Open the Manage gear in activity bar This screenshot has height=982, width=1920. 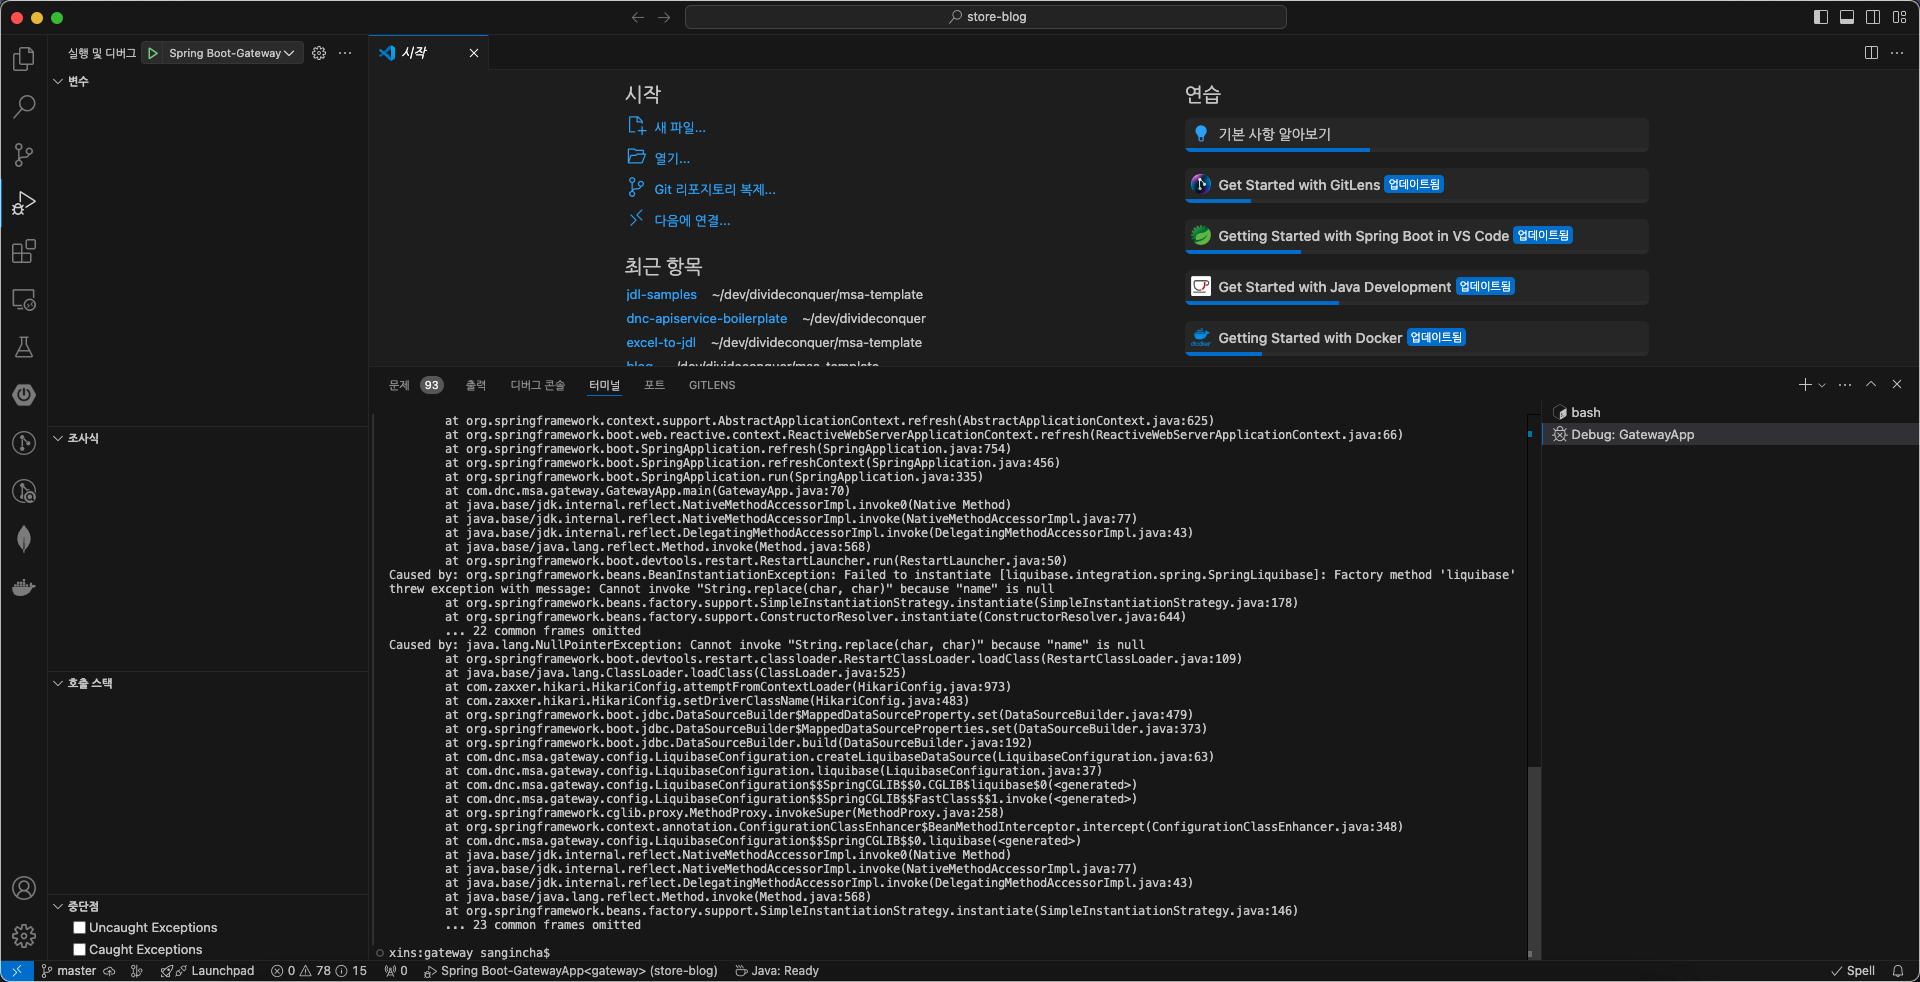[24, 936]
